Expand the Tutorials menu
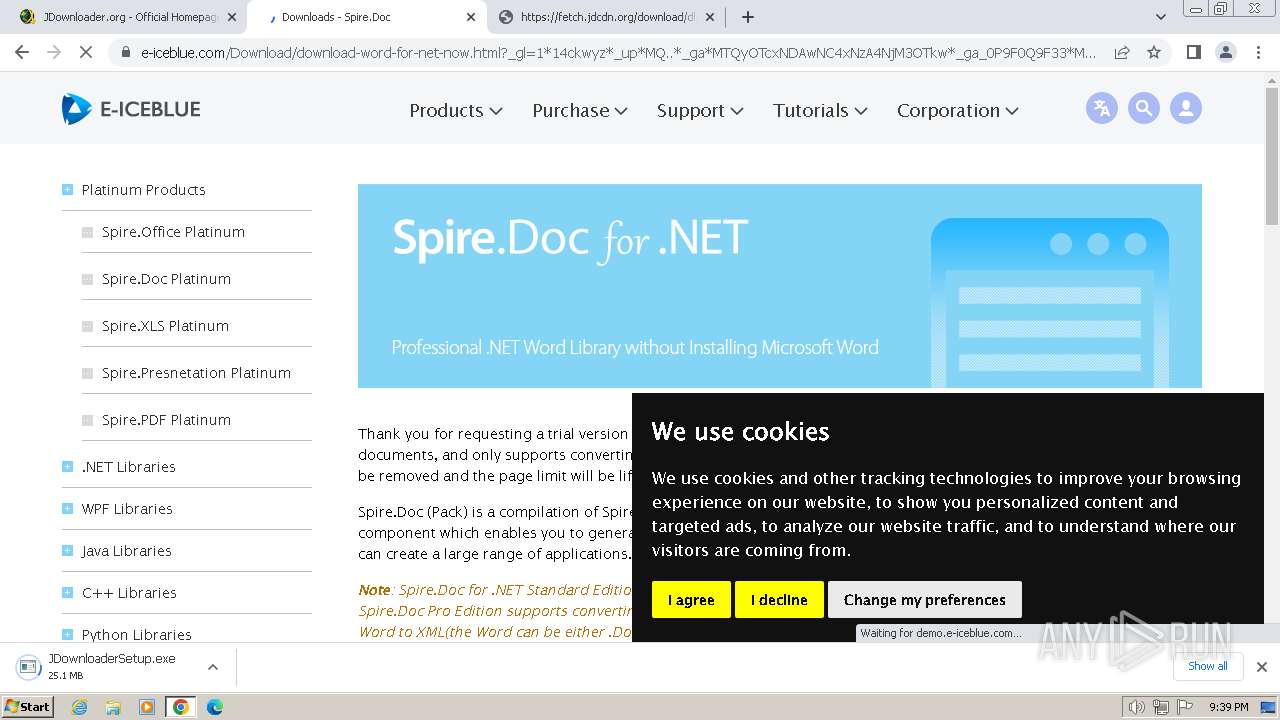The height and width of the screenshot is (720, 1280). [820, 110]
